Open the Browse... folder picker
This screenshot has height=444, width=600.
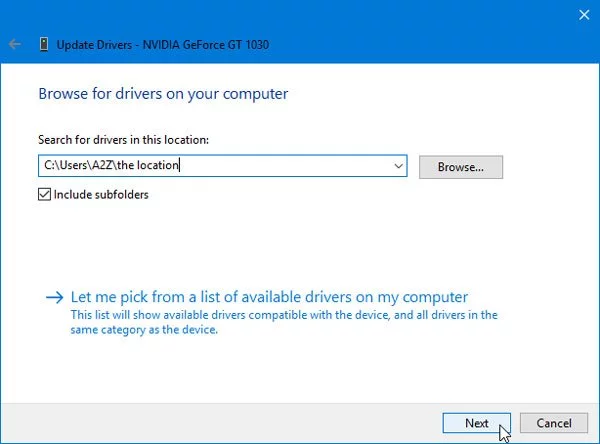[460, 167]
